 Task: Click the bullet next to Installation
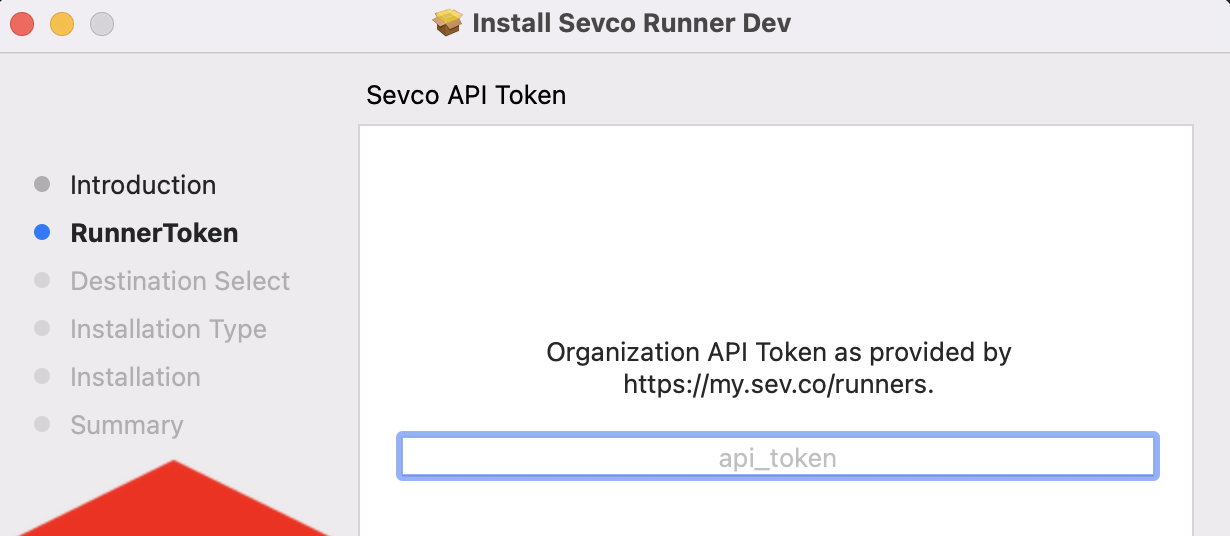[x=42, y=376]
